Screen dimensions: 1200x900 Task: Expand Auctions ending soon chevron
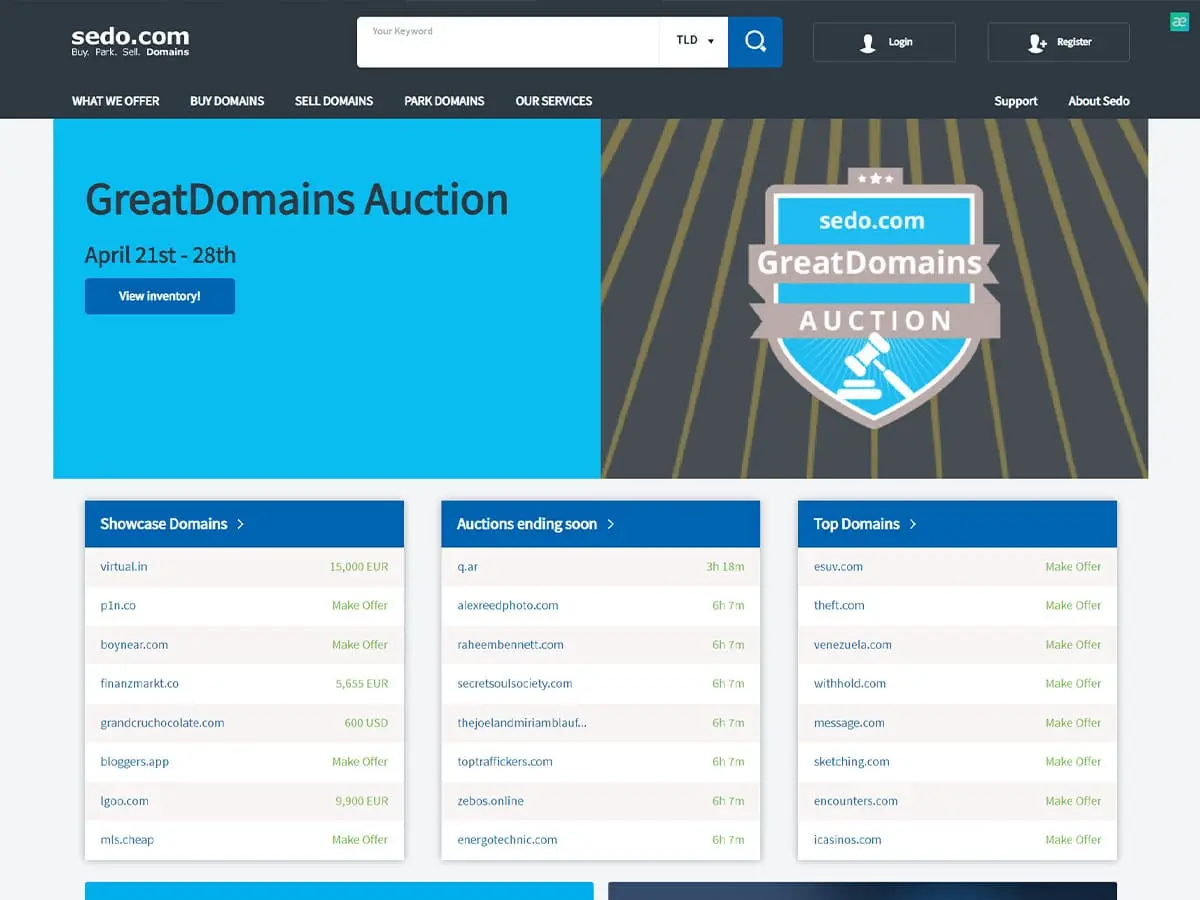tap(611, 524)
